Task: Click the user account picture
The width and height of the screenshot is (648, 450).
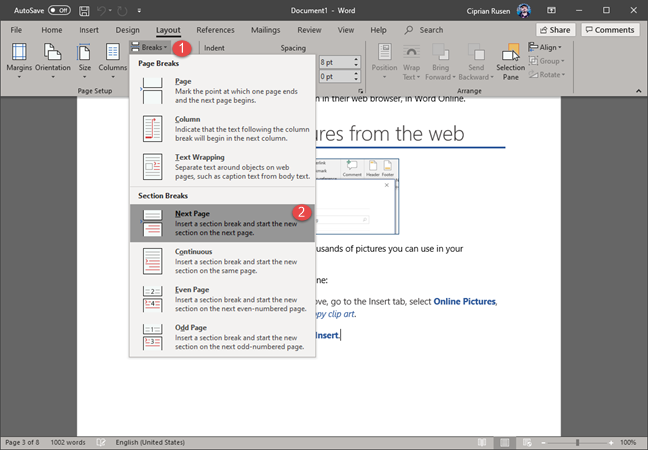Action: pyautogui.click(x=524, y=11)
